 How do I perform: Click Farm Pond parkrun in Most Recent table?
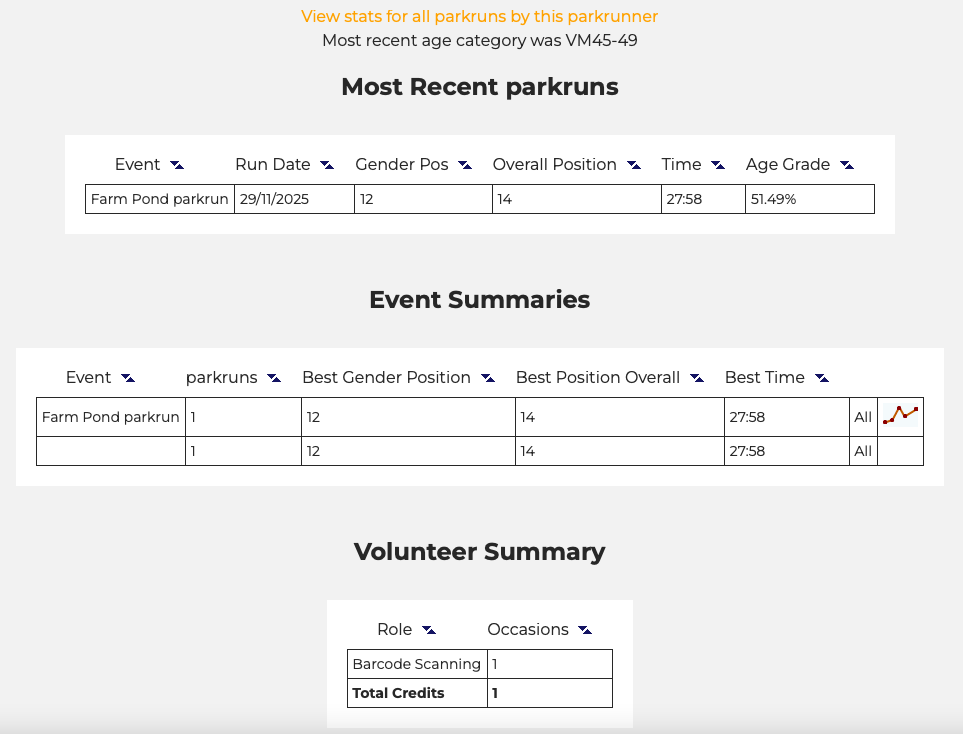tap(160, 199)
